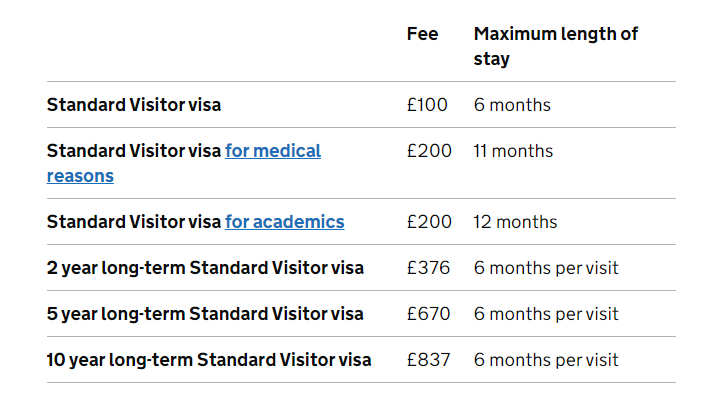Click the 'Fee' column header
701x412 pixels.
click(422, 34)
